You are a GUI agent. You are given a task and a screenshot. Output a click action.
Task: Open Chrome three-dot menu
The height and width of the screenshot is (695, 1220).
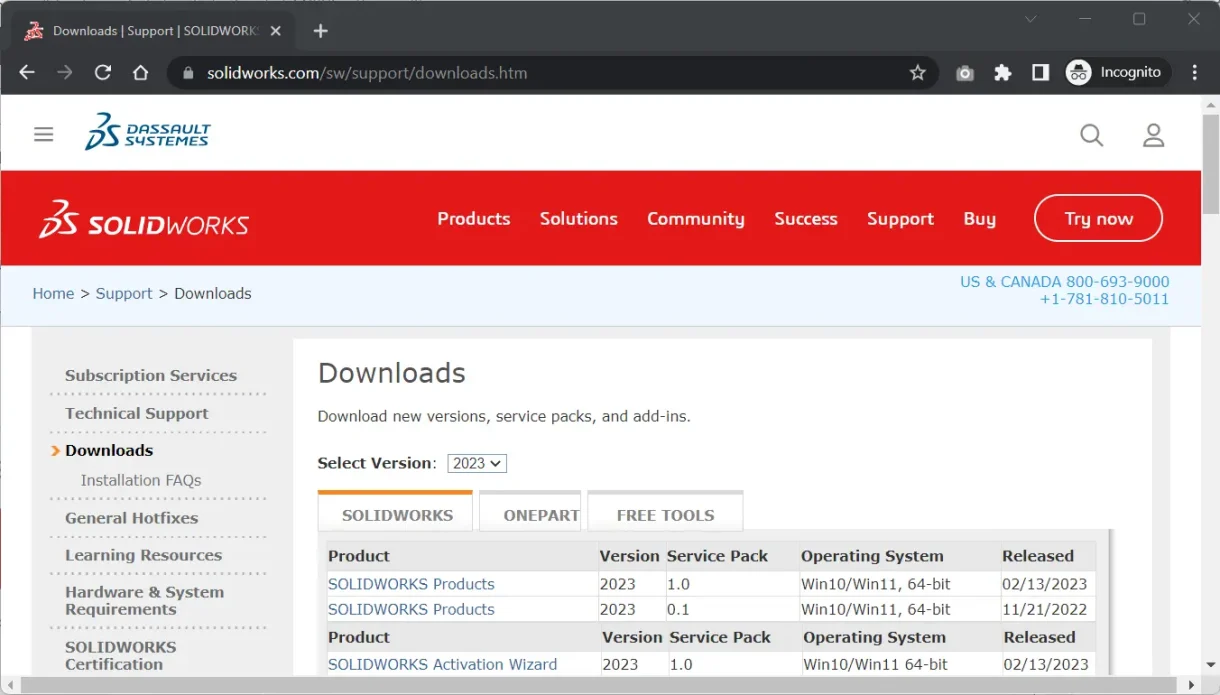[x=1195, y=73]
